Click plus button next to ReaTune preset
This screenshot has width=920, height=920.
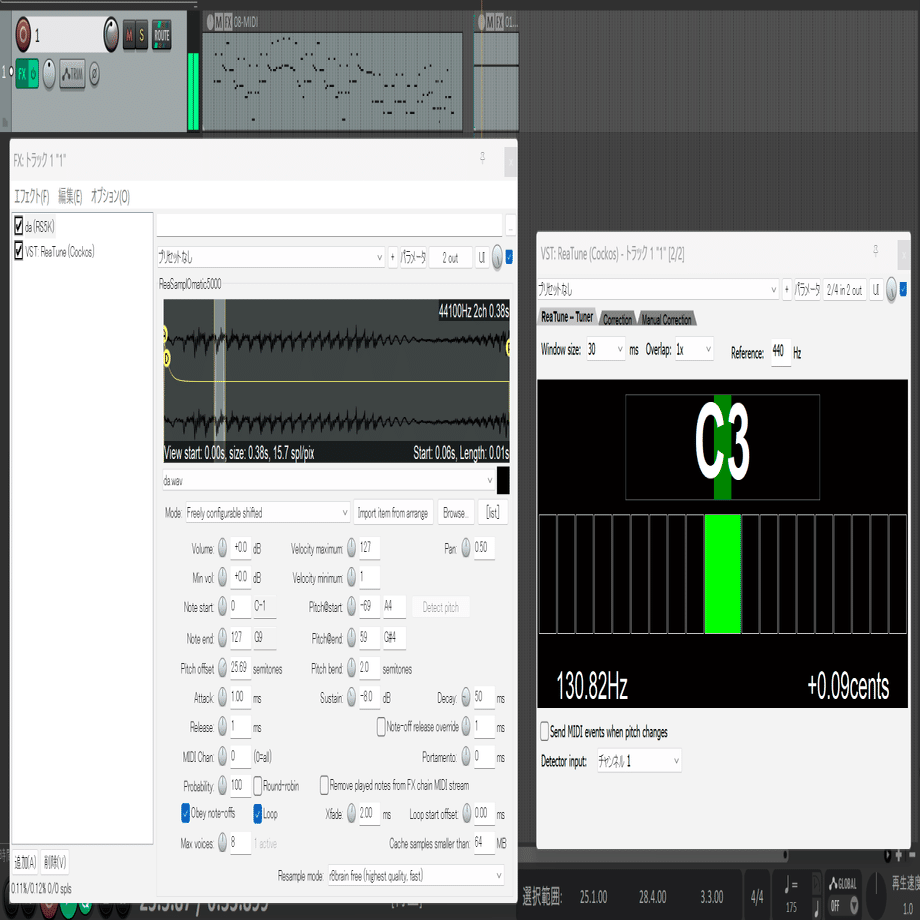point(787,289)
